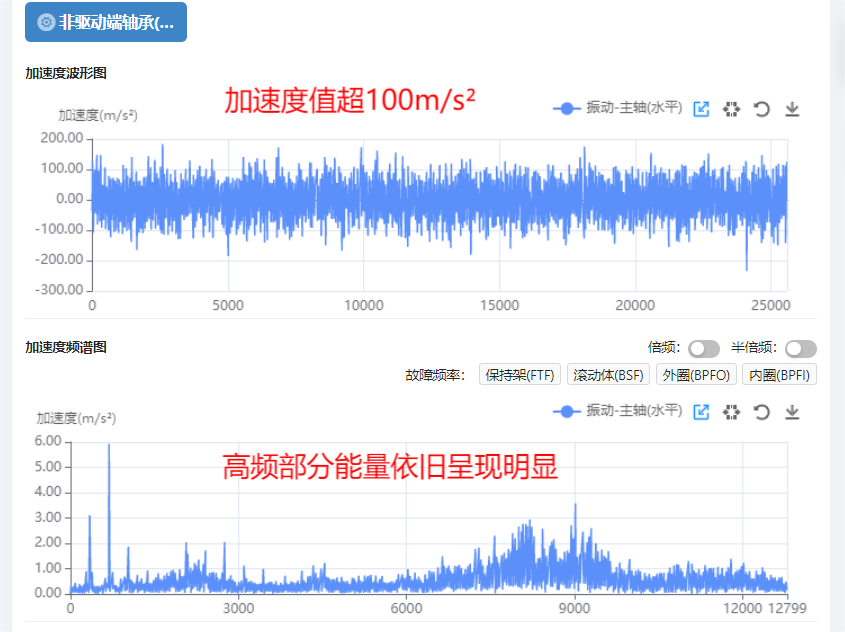Download the acceleration waveform chart image
The width and height of the screenshot is (845, 632).
[792, 109]
